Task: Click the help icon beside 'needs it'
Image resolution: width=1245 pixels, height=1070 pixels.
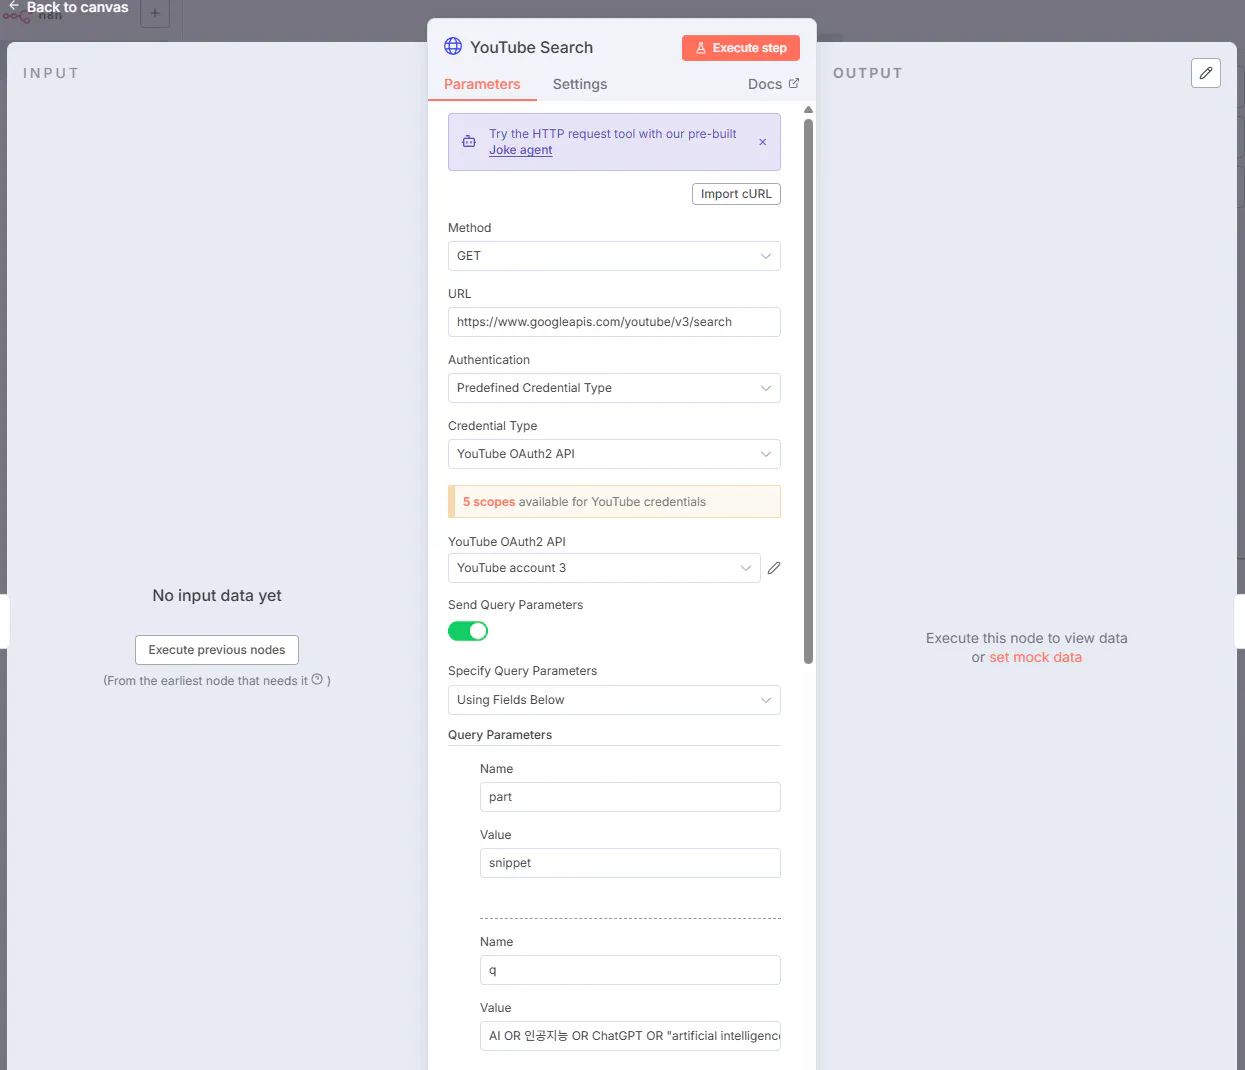Action: (317, 680)
